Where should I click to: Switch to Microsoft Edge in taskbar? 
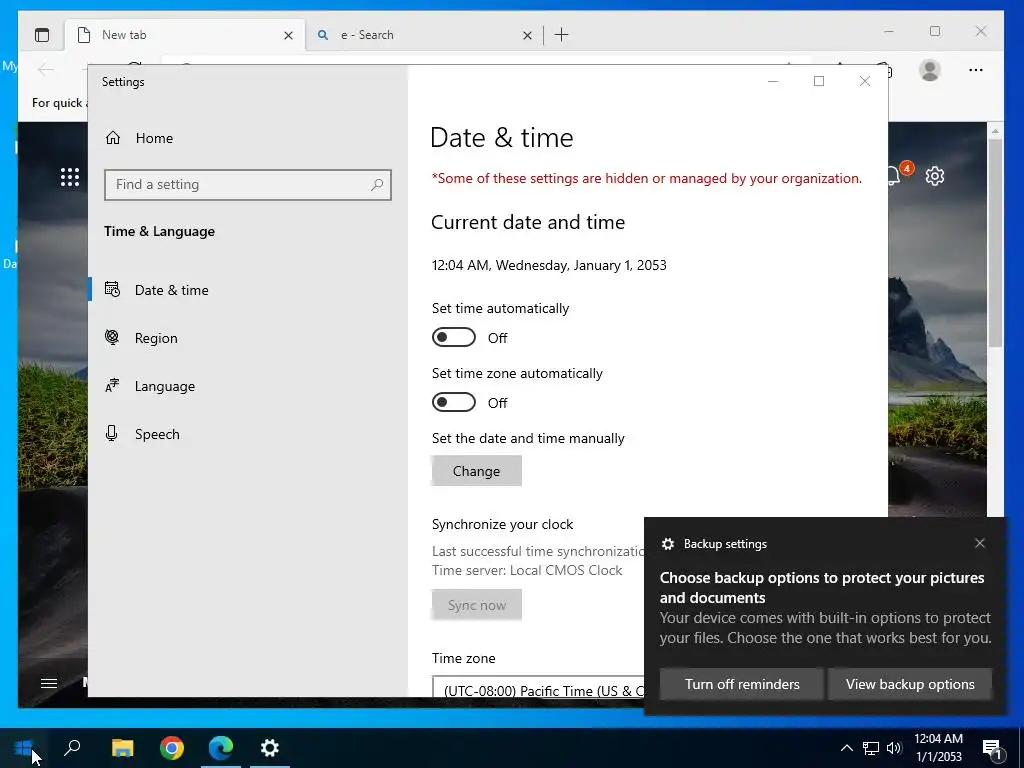(x=221, y=748)
